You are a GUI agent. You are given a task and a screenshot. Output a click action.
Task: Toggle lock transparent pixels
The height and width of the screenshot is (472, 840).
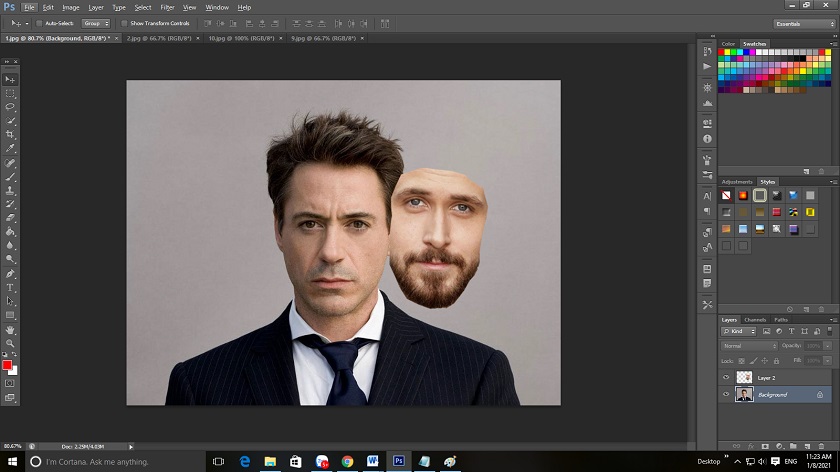tap(741, 361)
